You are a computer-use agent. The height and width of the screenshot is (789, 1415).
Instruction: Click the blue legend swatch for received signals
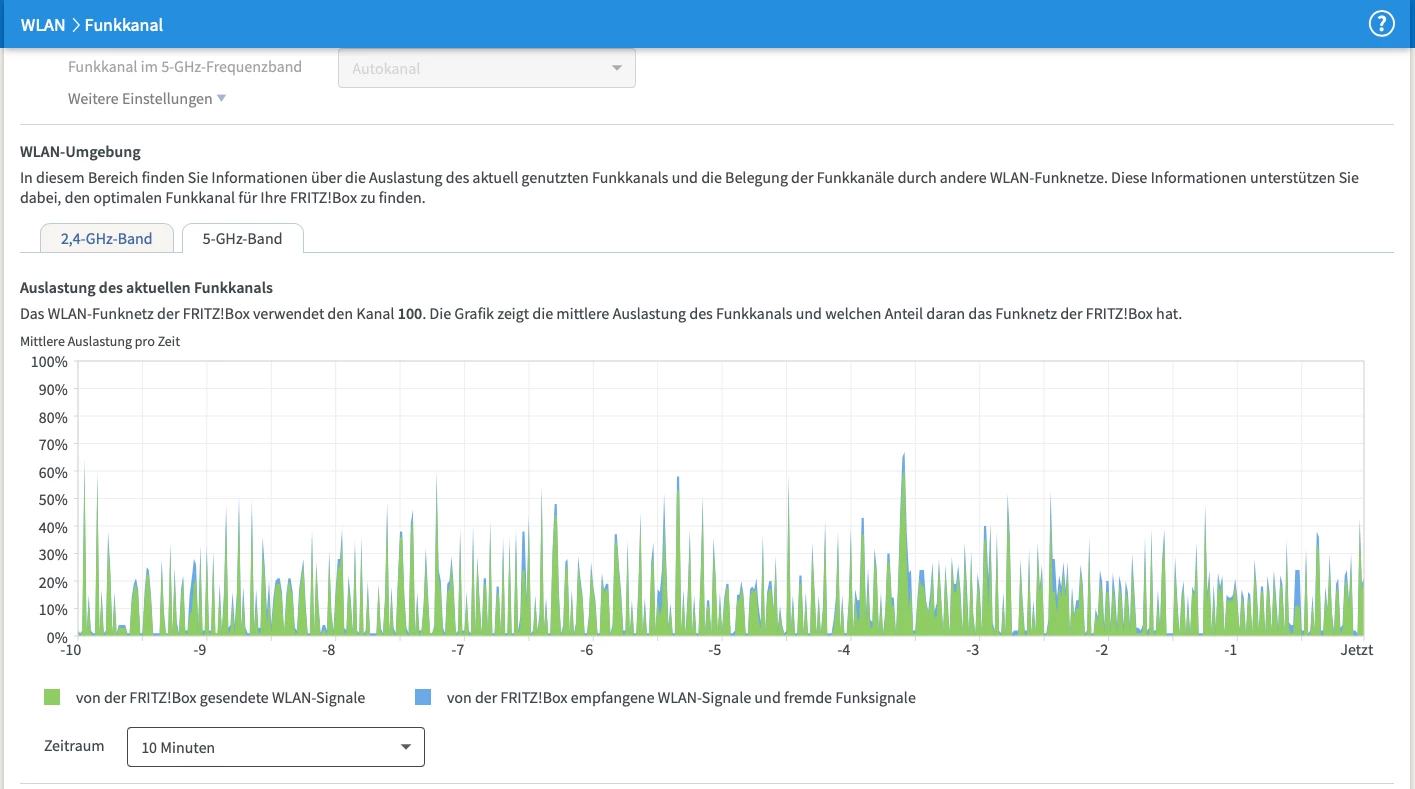pos(423,697)
